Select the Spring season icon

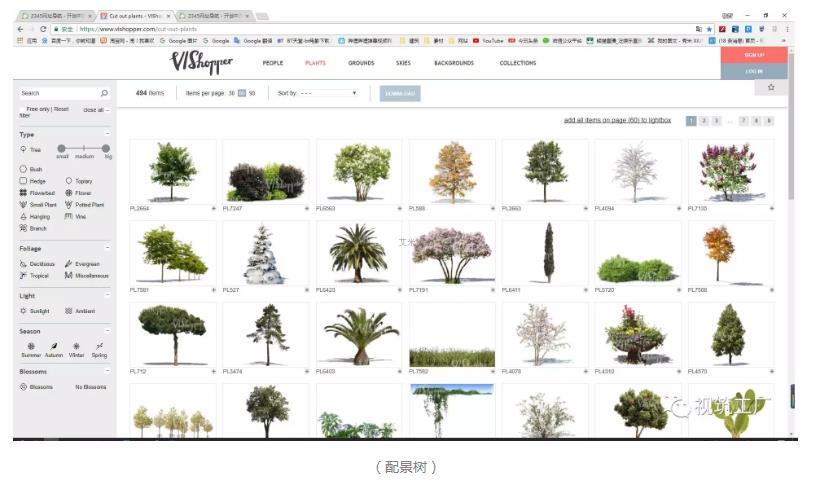99,346
